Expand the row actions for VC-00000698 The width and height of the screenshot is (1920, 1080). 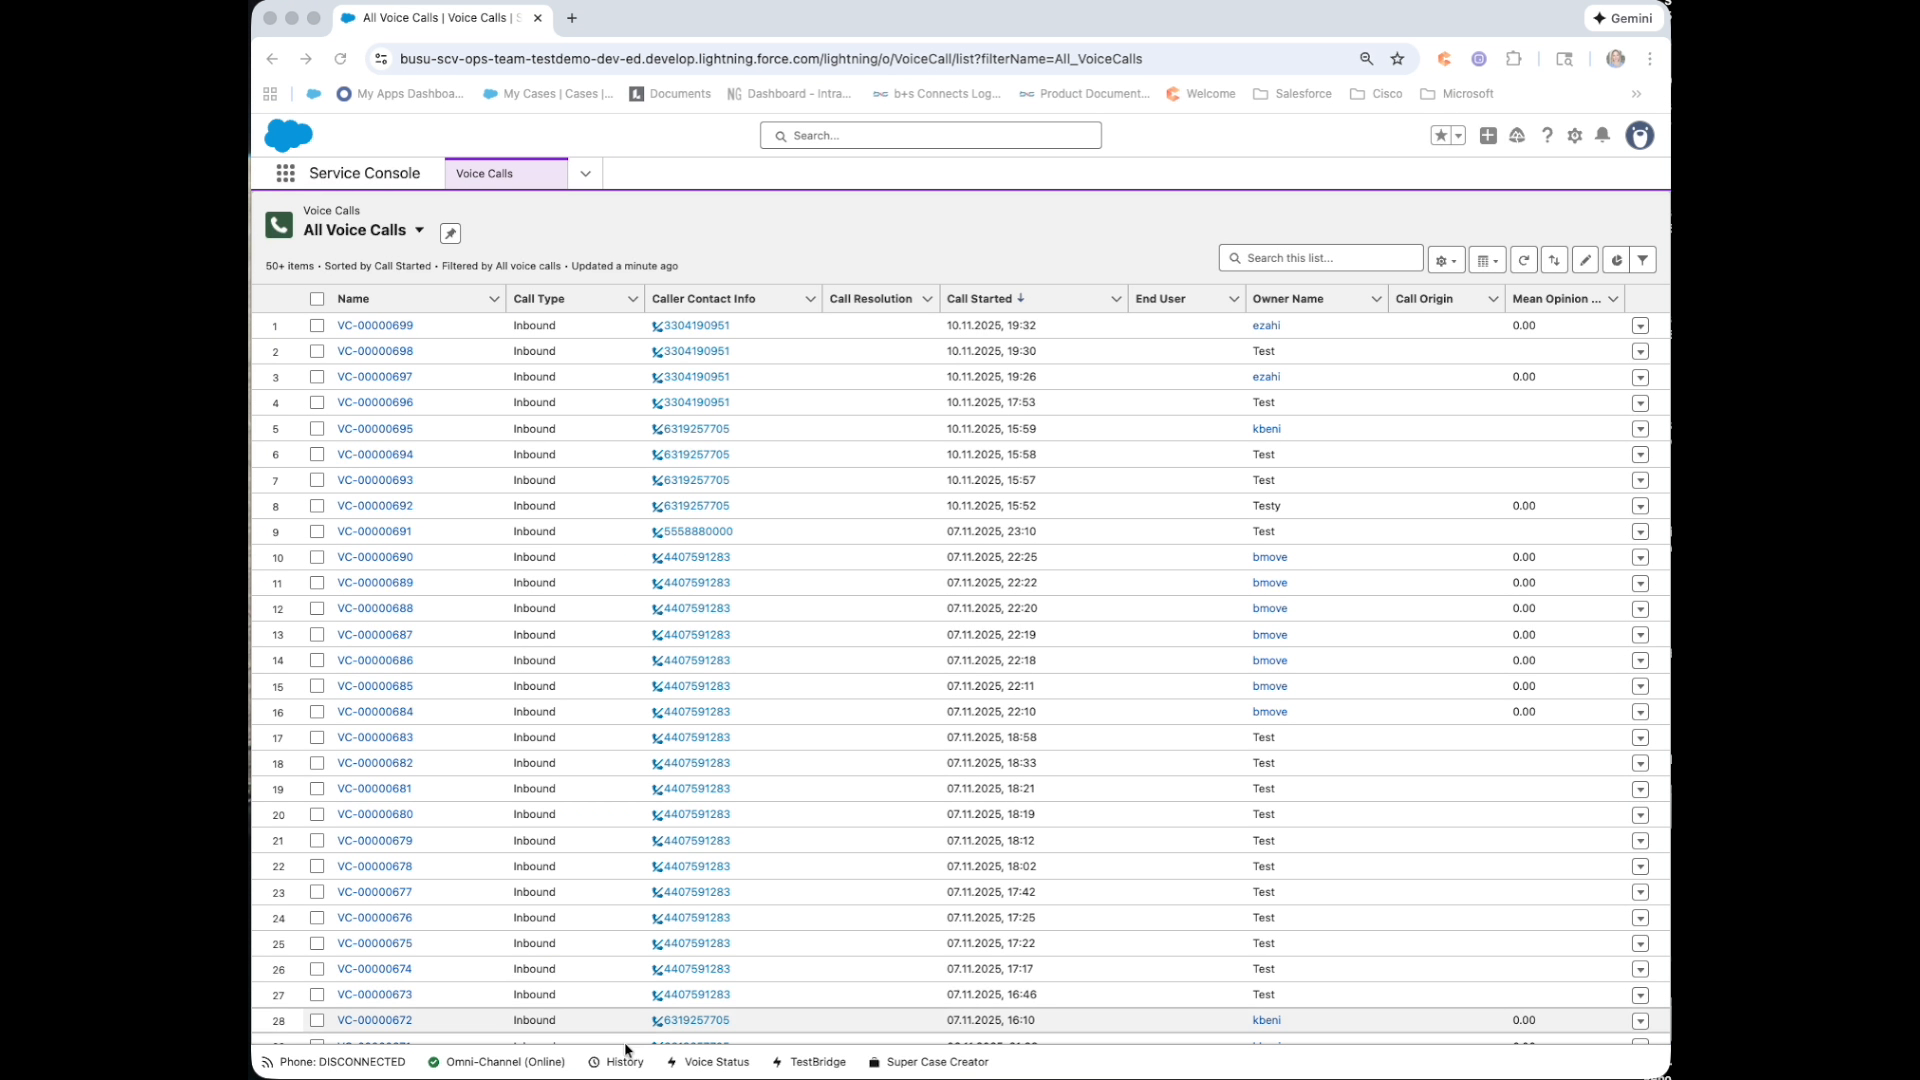pos(1640,351)
